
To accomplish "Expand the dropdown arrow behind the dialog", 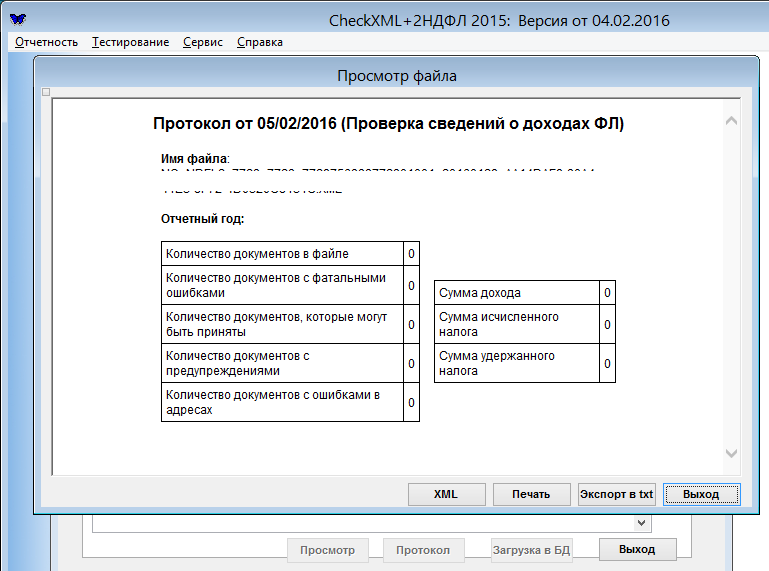I will point(641,523).
